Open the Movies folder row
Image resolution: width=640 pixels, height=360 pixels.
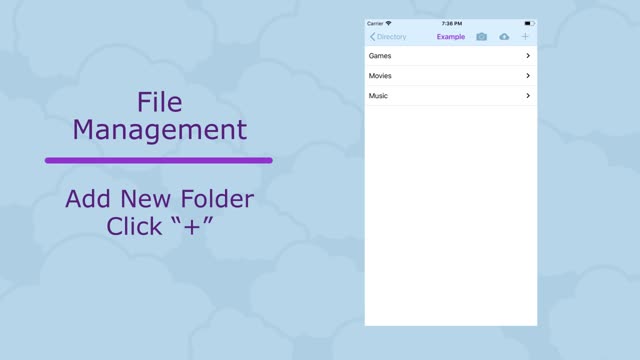click(451, 76)
